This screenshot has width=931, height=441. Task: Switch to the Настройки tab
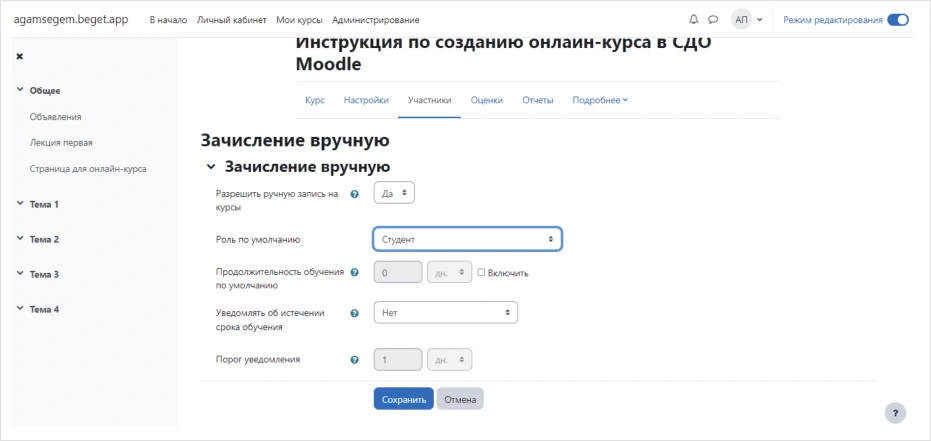(x=366, y=100)
